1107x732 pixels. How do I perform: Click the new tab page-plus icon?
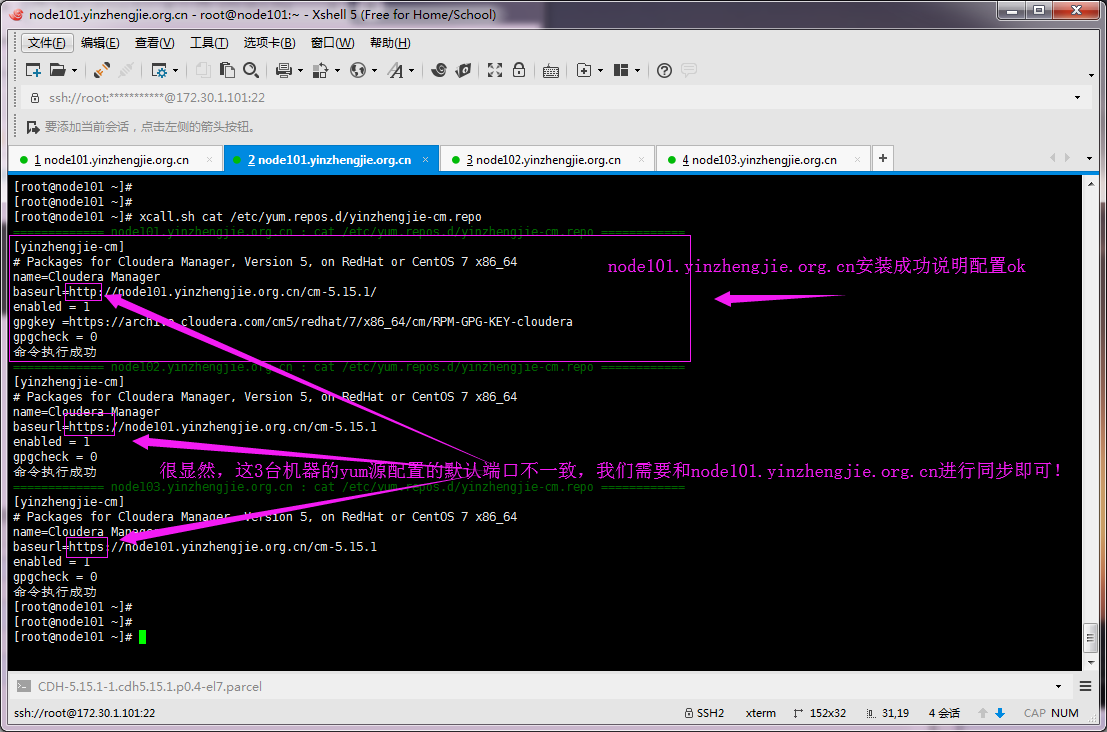584,70
